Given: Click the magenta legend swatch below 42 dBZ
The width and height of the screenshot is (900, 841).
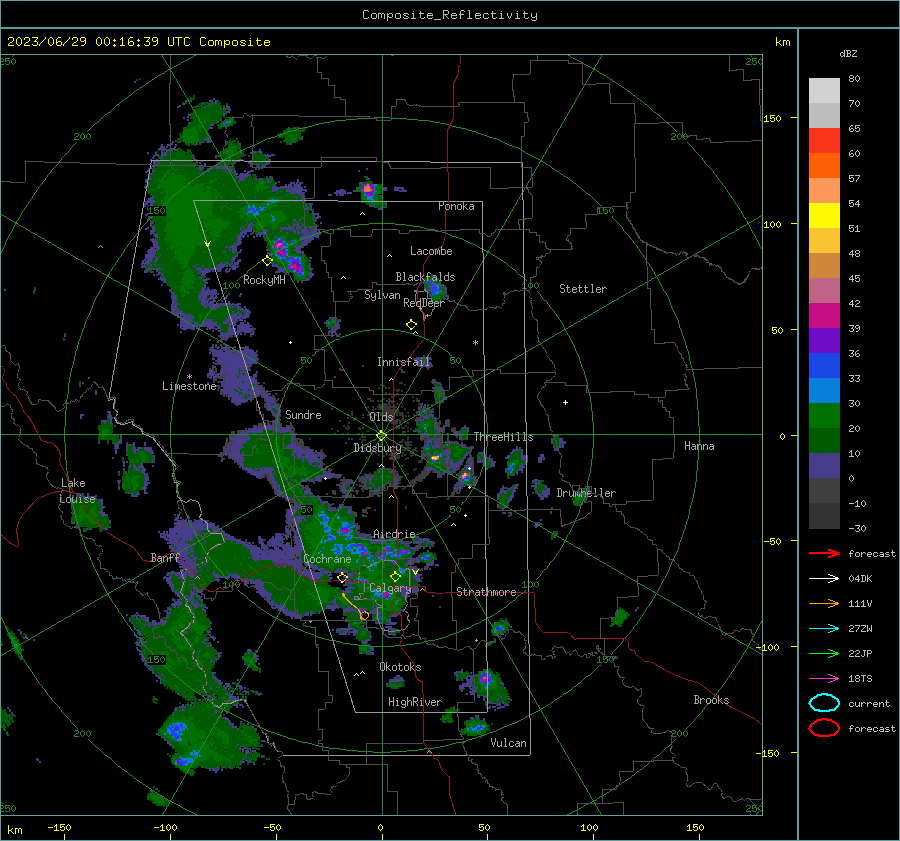Looking at the screenshot, I should coord(824,316).
